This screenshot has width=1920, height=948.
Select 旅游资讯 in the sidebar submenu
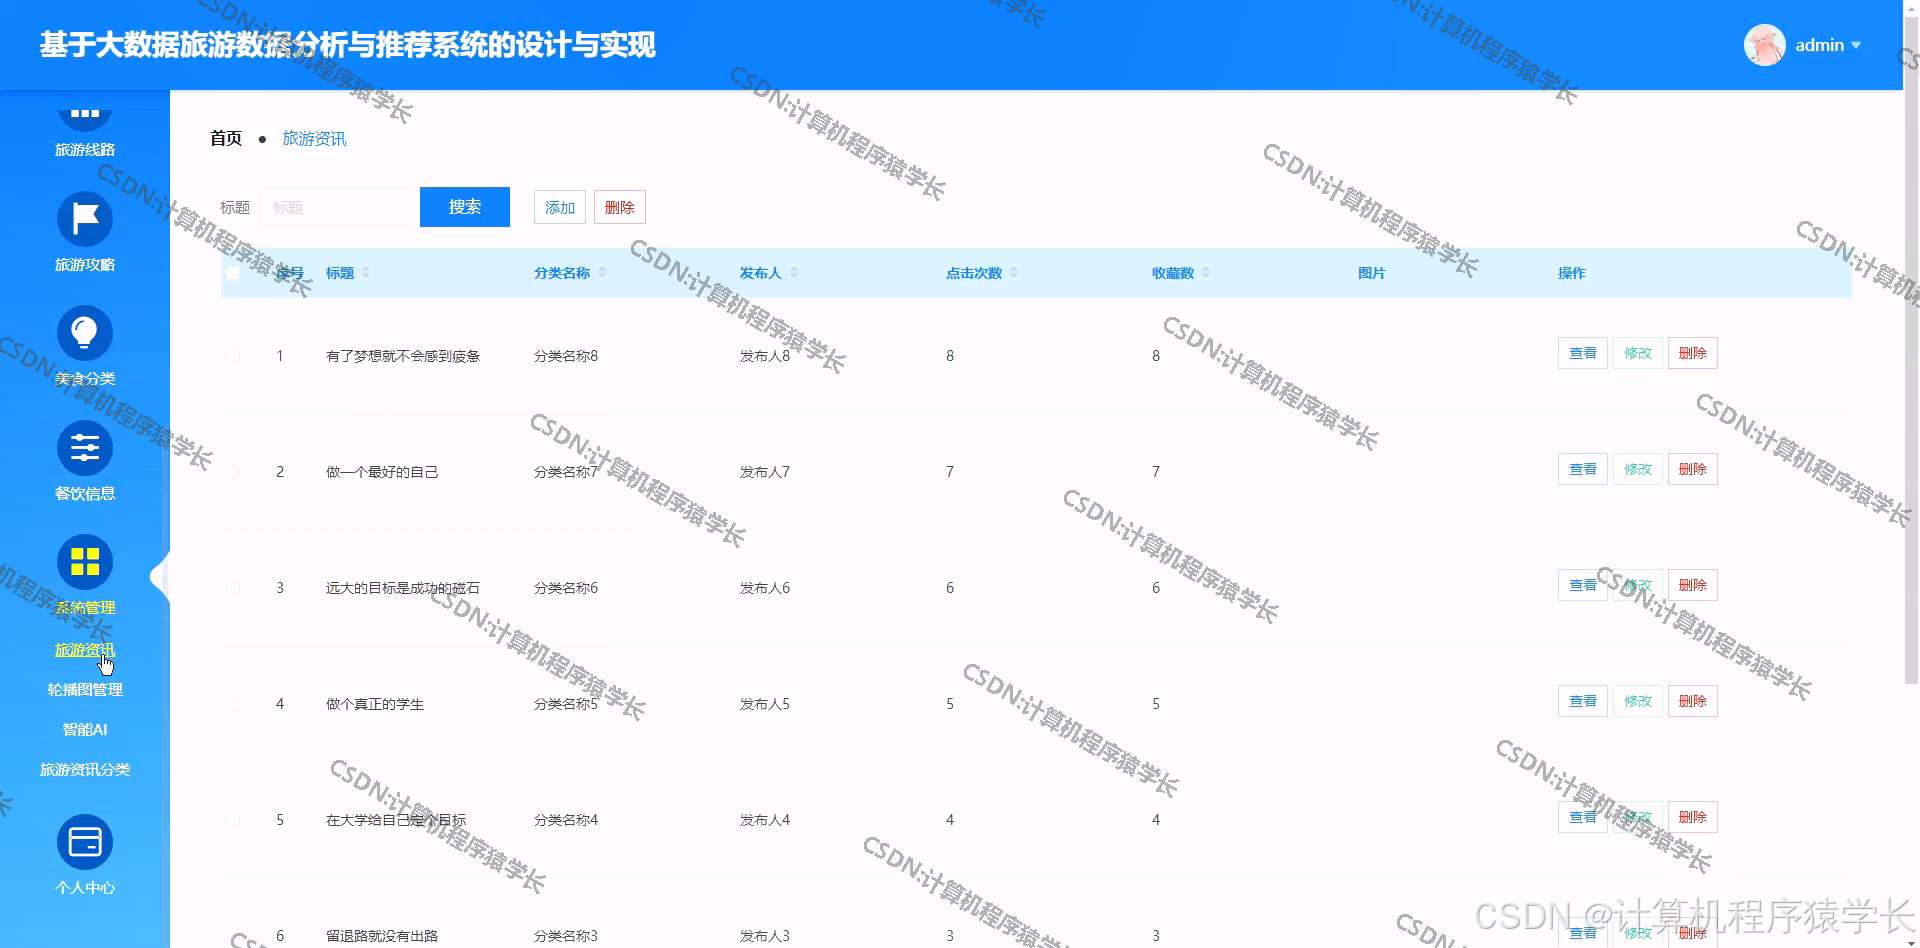pyautogui.click(x=85, y=650)
